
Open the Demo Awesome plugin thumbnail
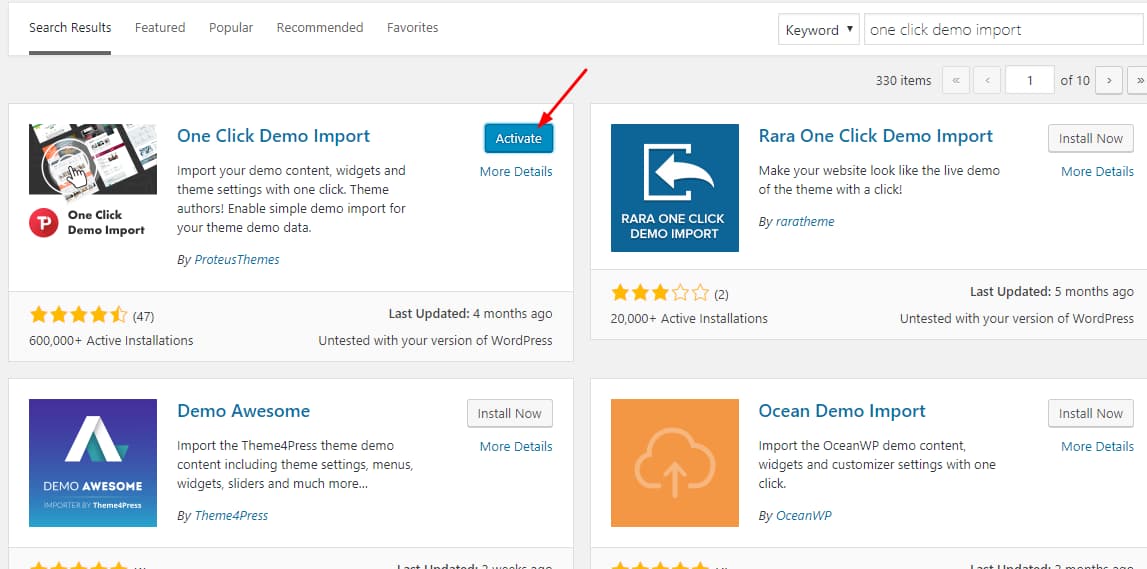click(x=93, y=463)
